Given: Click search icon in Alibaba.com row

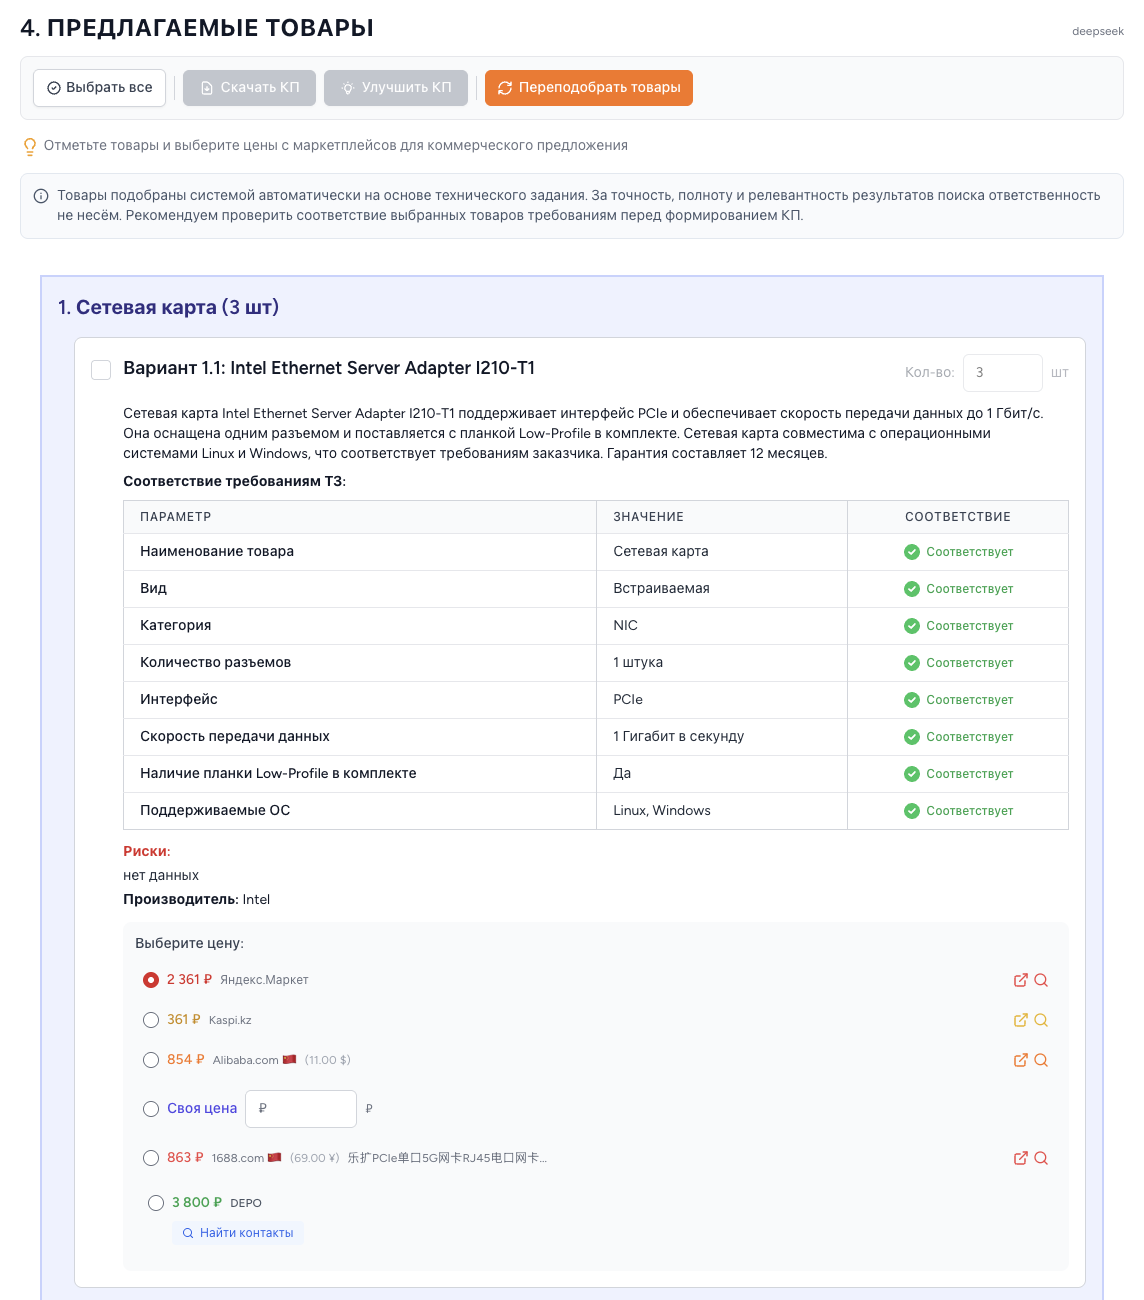Looking at the screenshot, I should click(1041, 1060).
